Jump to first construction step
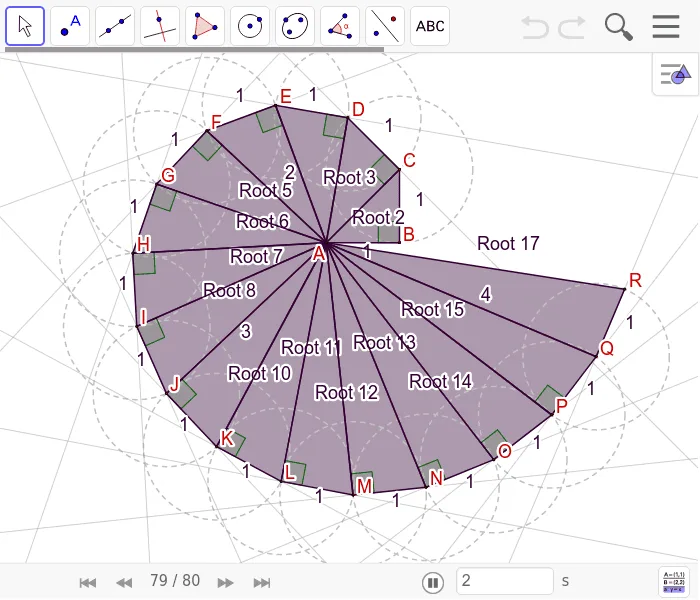 tap(88, 583)
